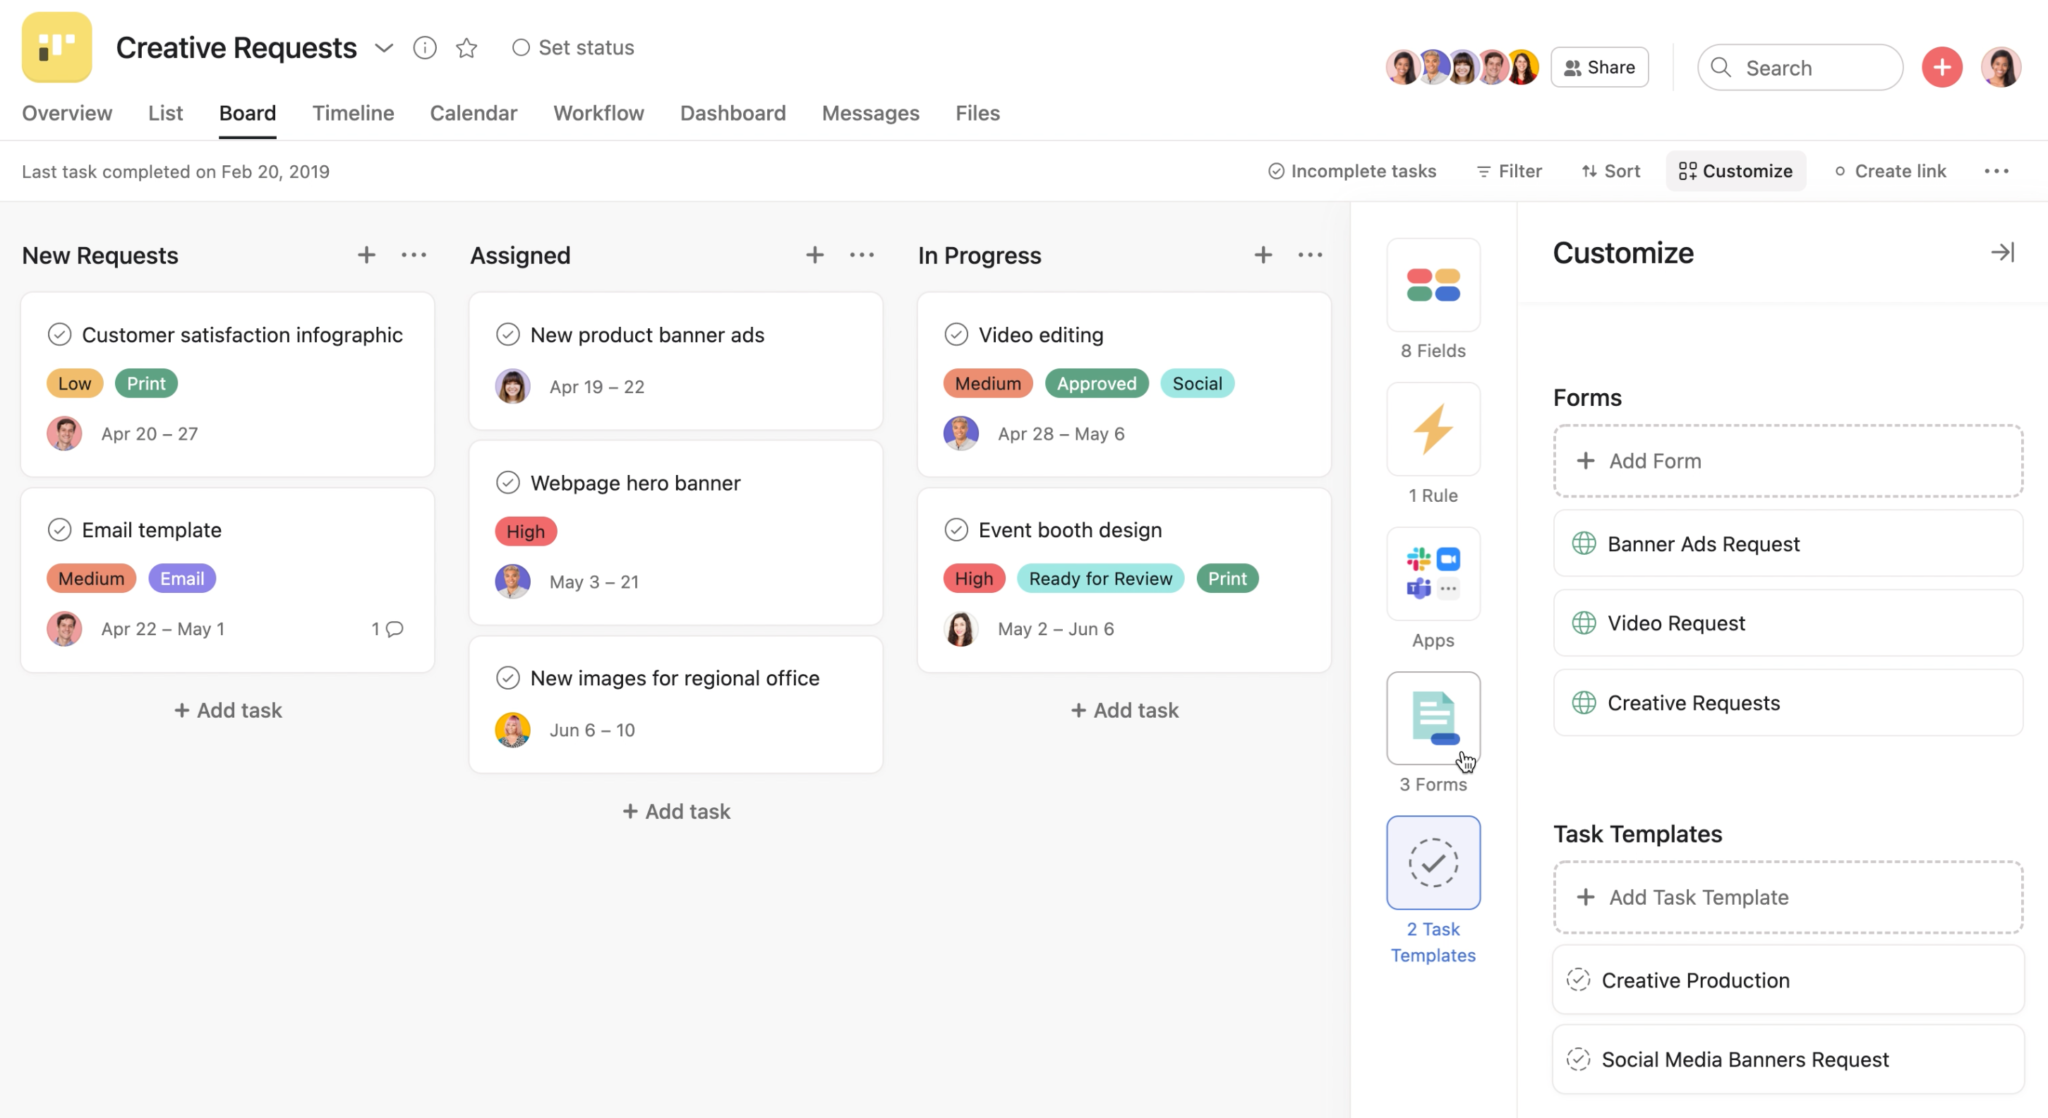Select the 2 Task Templates tile
Screen dimensions: 2048x1118
point(1433,863)
